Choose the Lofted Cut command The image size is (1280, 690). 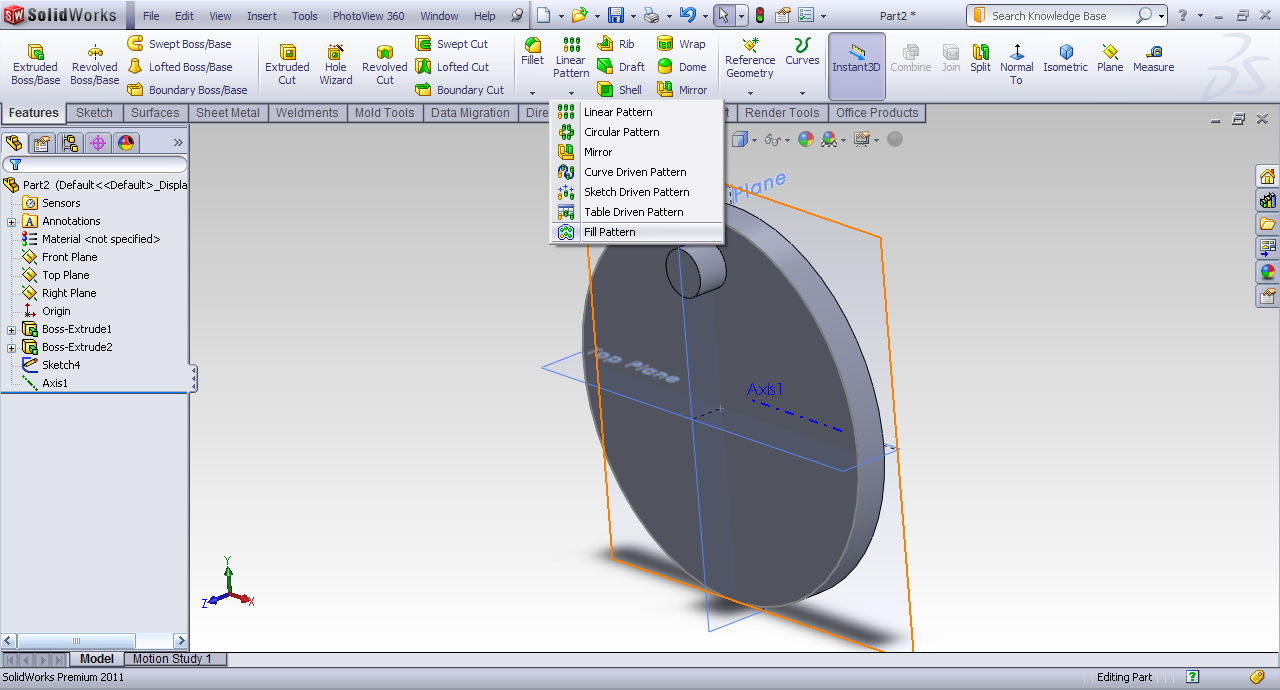click(452, 67)
